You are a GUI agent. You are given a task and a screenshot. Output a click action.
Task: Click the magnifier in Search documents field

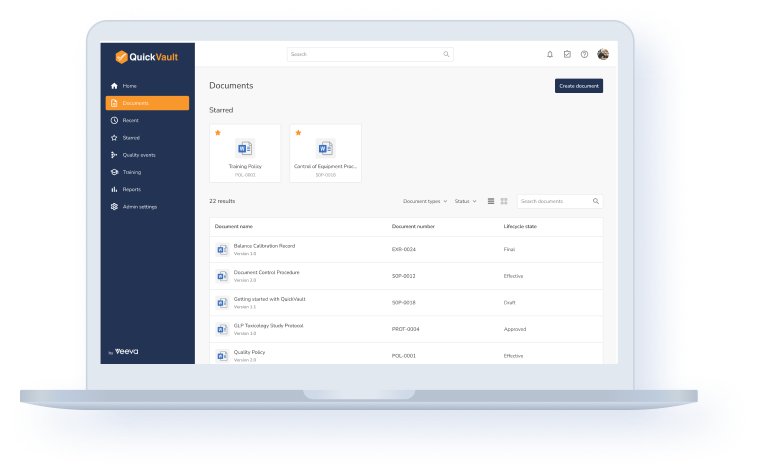tap(596, 201)
